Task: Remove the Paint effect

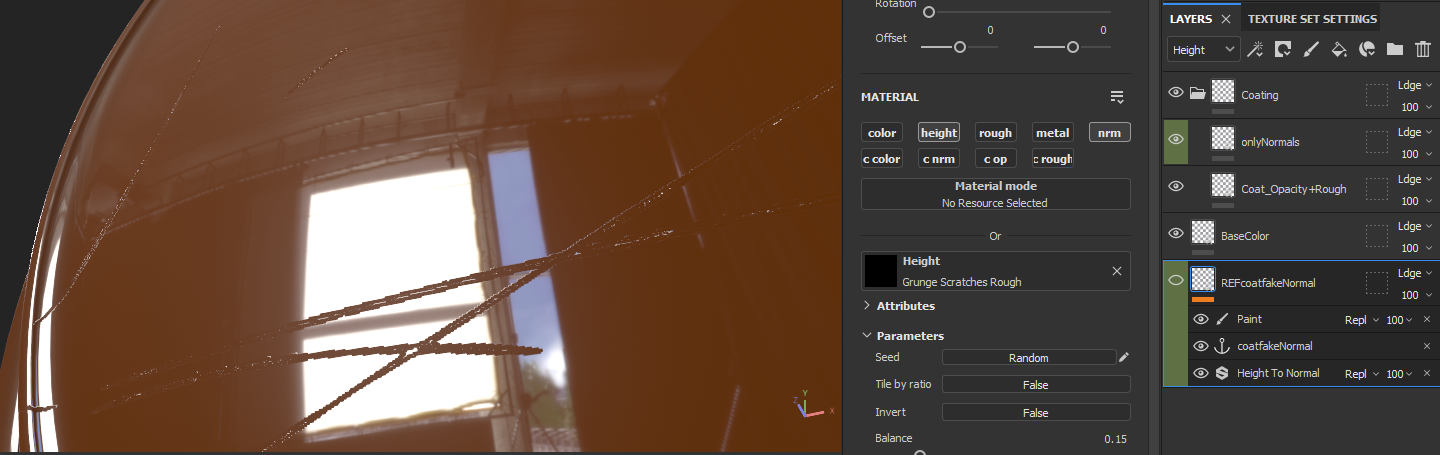Action: click(1427, 319)
